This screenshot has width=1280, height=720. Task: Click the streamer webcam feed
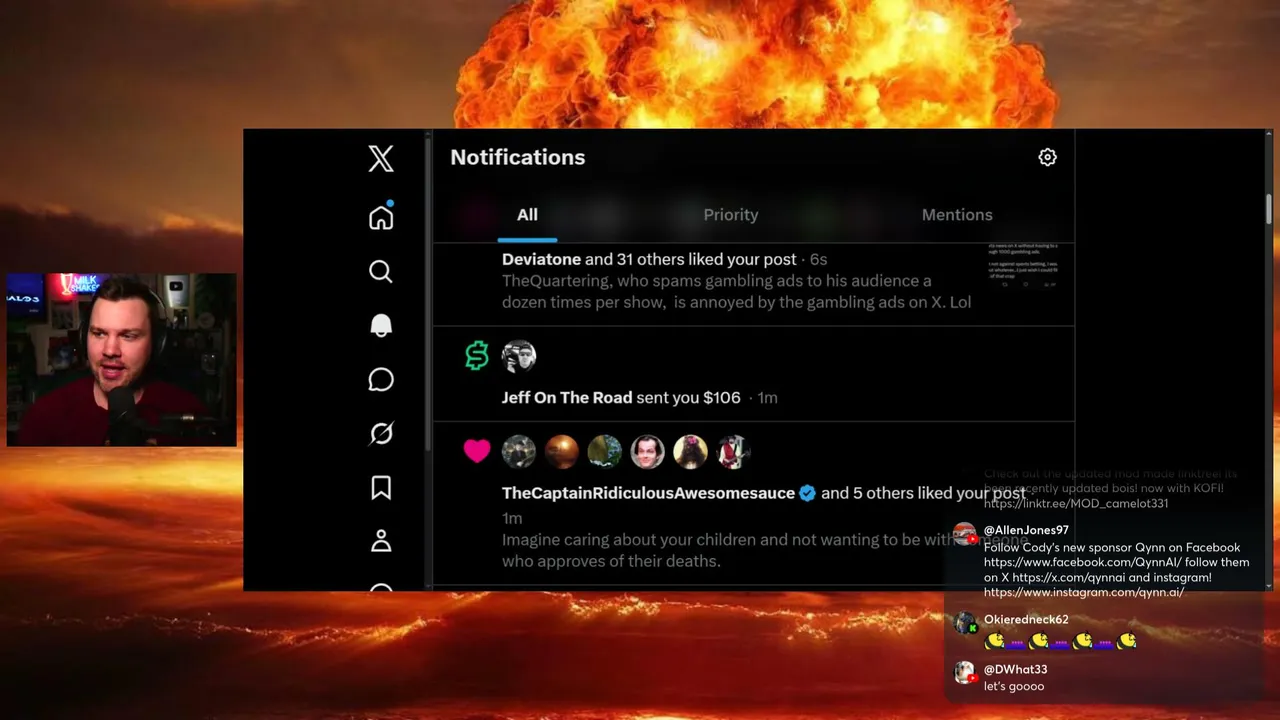[x=121, y=360]
